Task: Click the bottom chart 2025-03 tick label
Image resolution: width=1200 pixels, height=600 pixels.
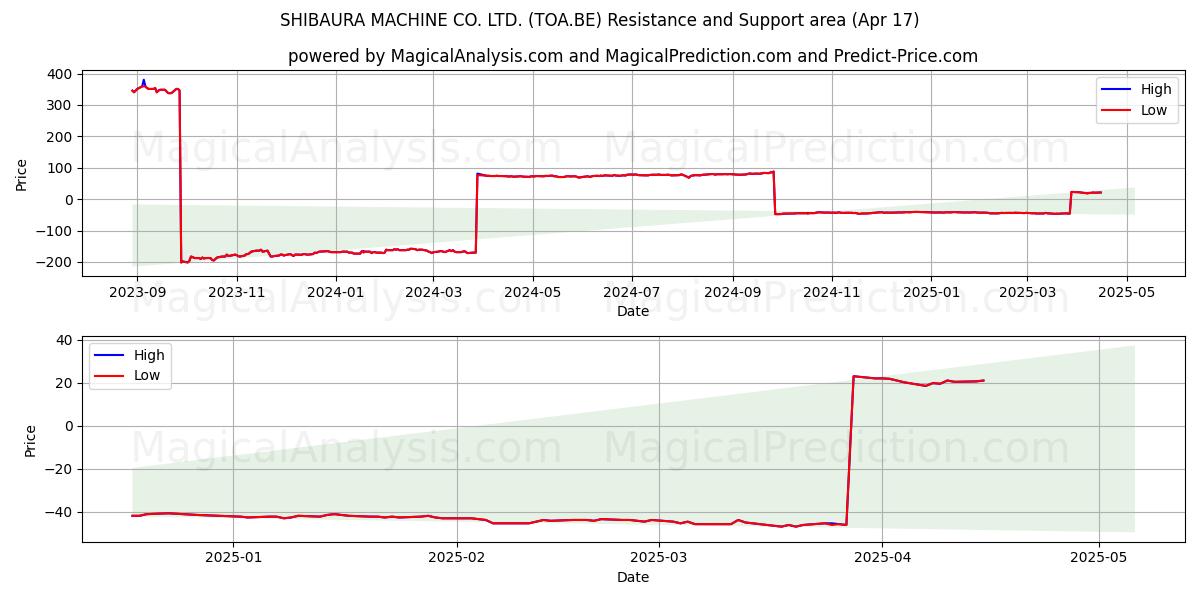Action: pos(660,557)
